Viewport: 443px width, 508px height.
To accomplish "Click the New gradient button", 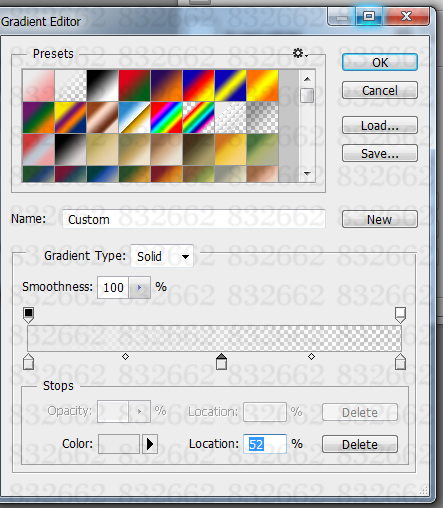I will click(x=380, y=219).
